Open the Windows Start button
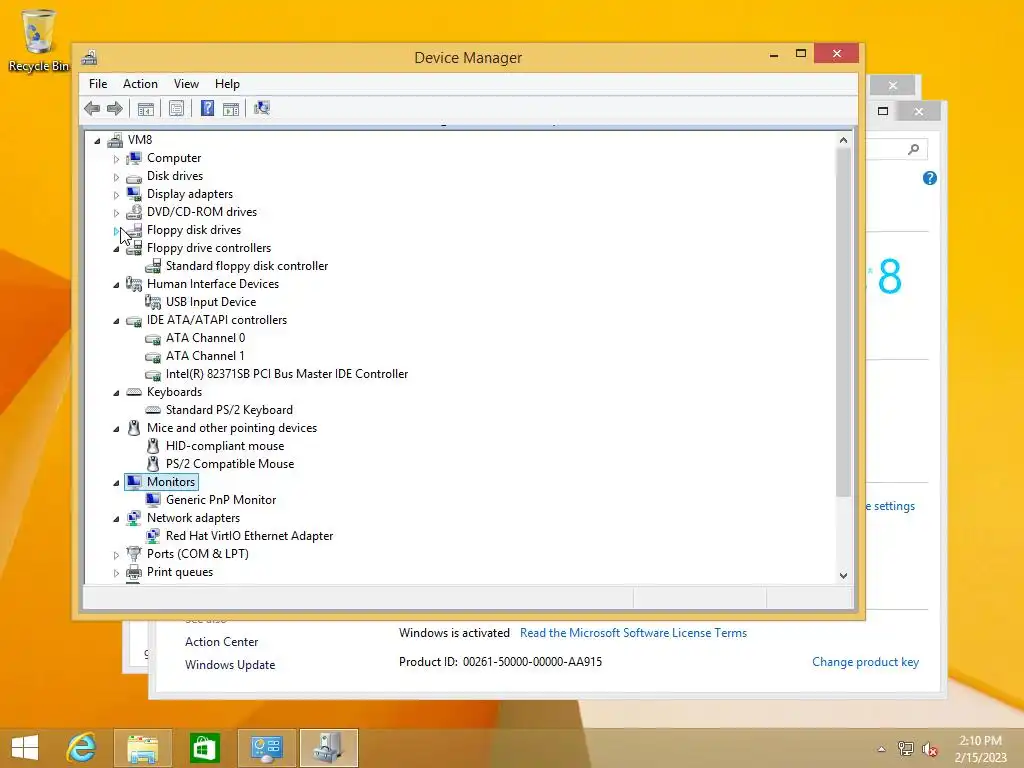Screen dimensions: 1024x768 25,748
